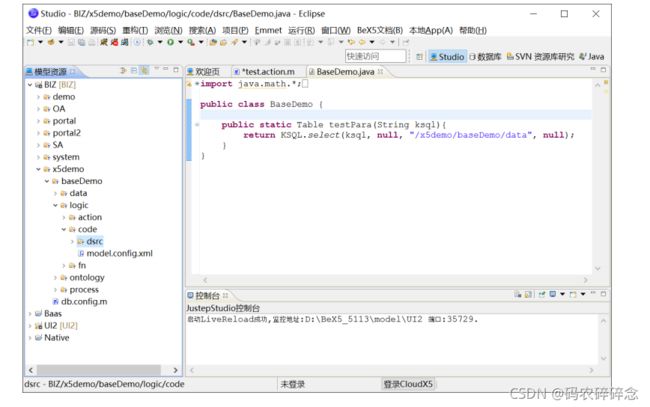
Task: Expand the dsrc folder
Action: (x=72, y=241)
